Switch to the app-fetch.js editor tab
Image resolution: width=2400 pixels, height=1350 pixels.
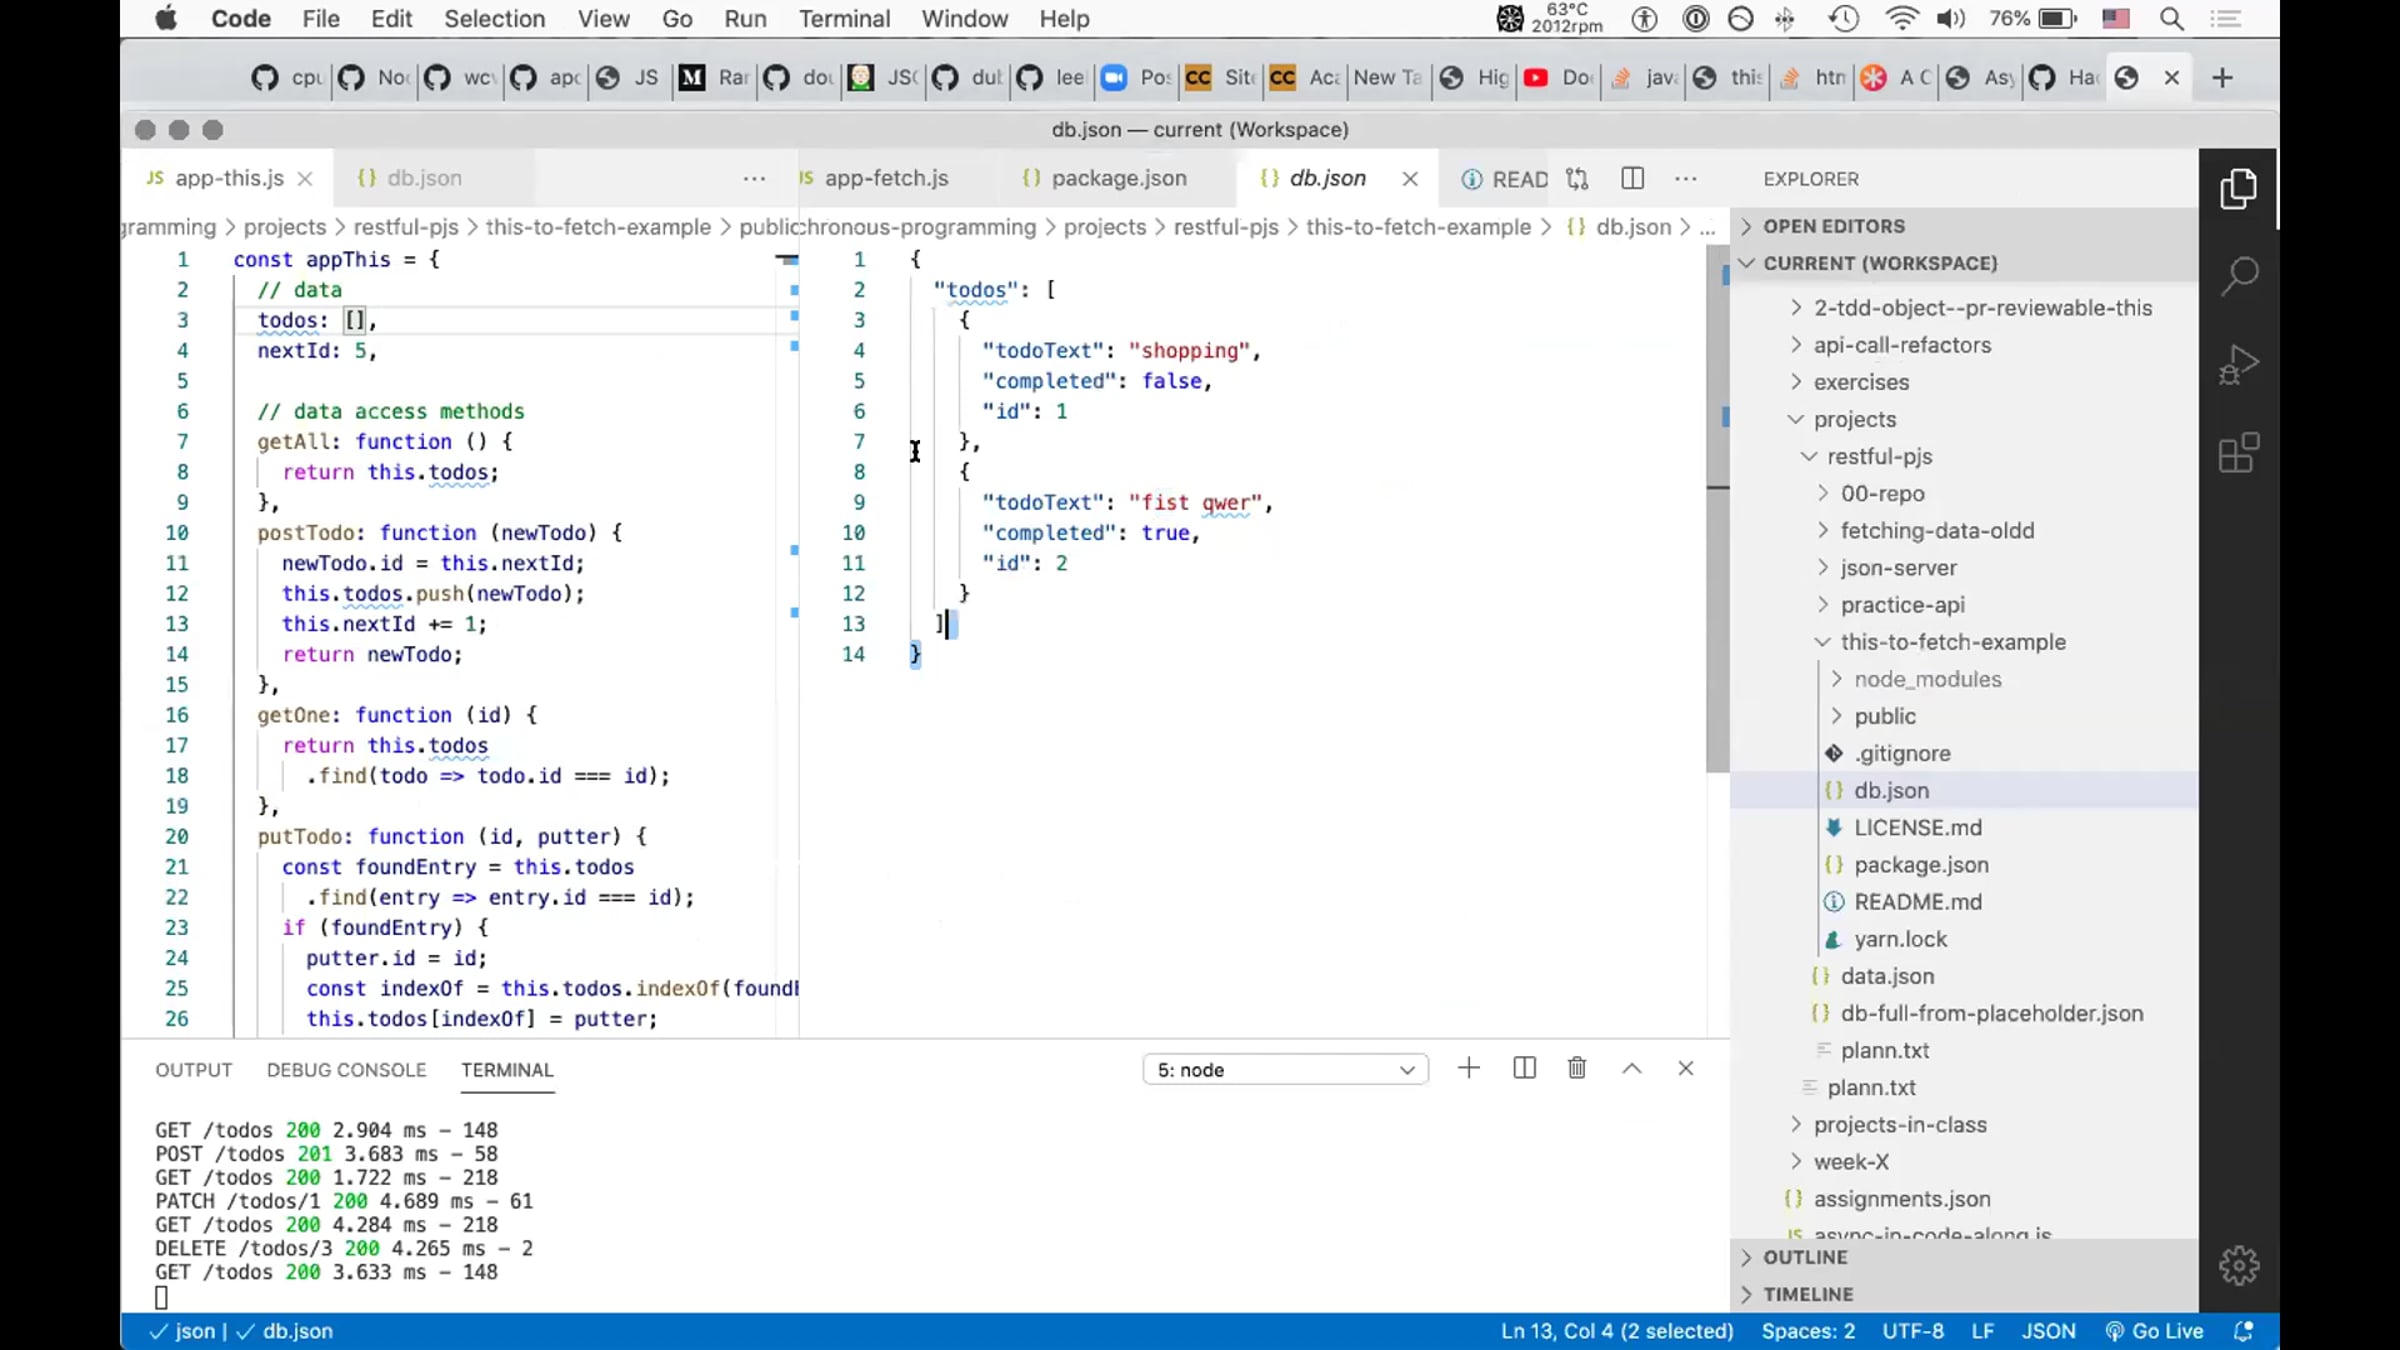click(x=887, y=179)
